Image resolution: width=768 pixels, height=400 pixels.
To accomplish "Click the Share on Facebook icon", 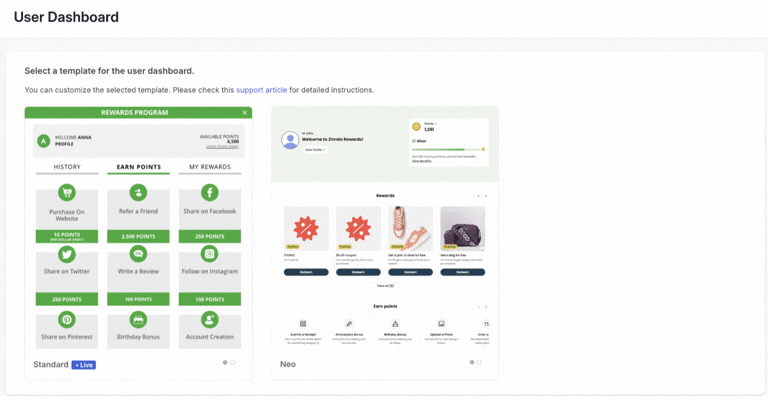I will click(210, 192).
